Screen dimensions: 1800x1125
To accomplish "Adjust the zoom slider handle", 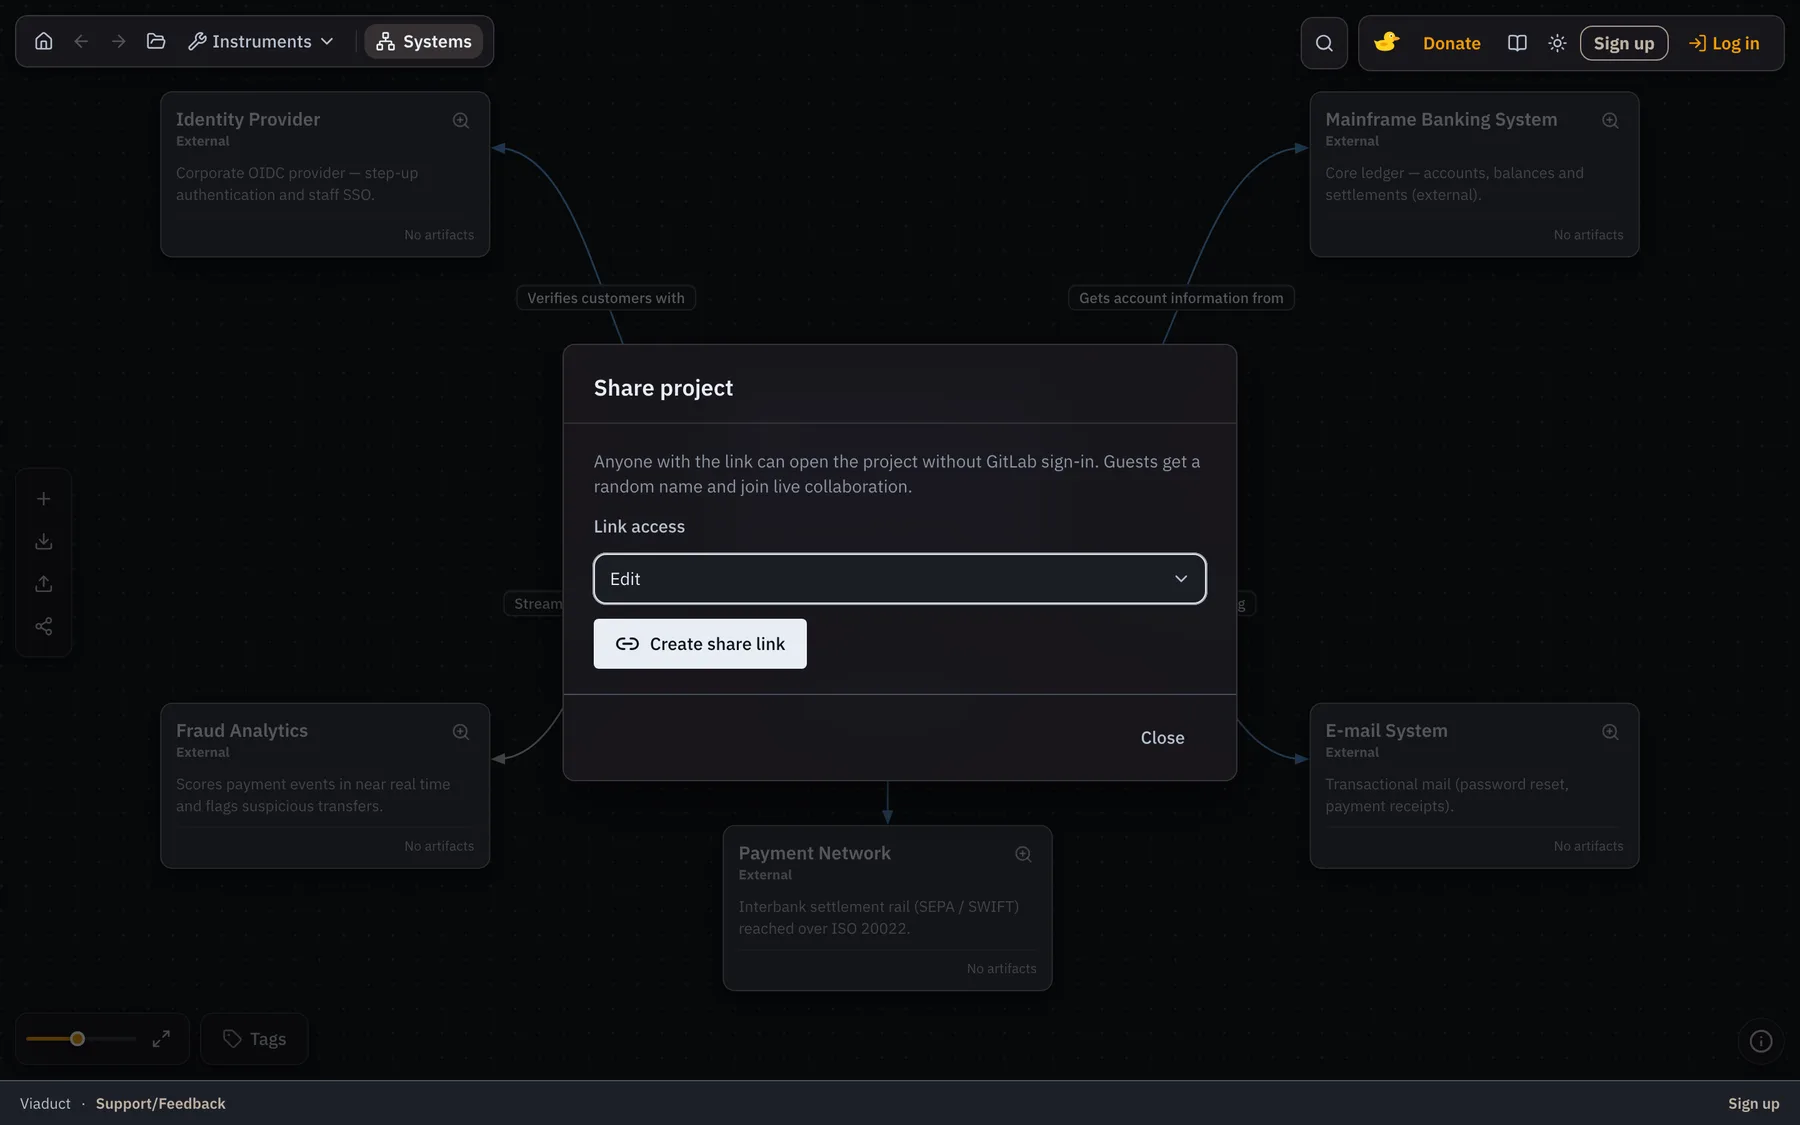I will (x=77, y=1039).
